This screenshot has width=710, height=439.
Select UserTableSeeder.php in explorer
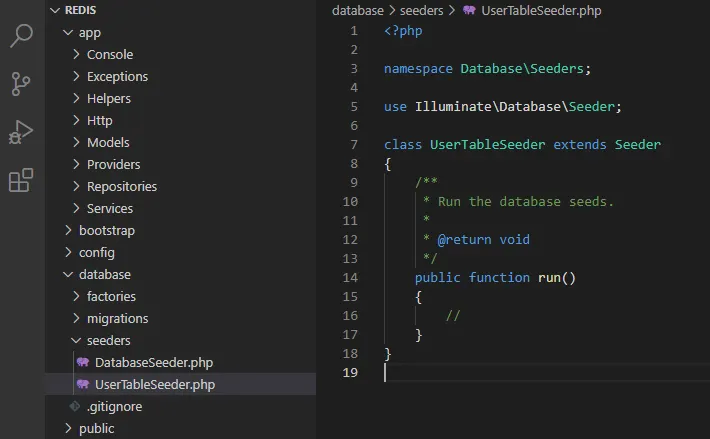pos(155,384)
